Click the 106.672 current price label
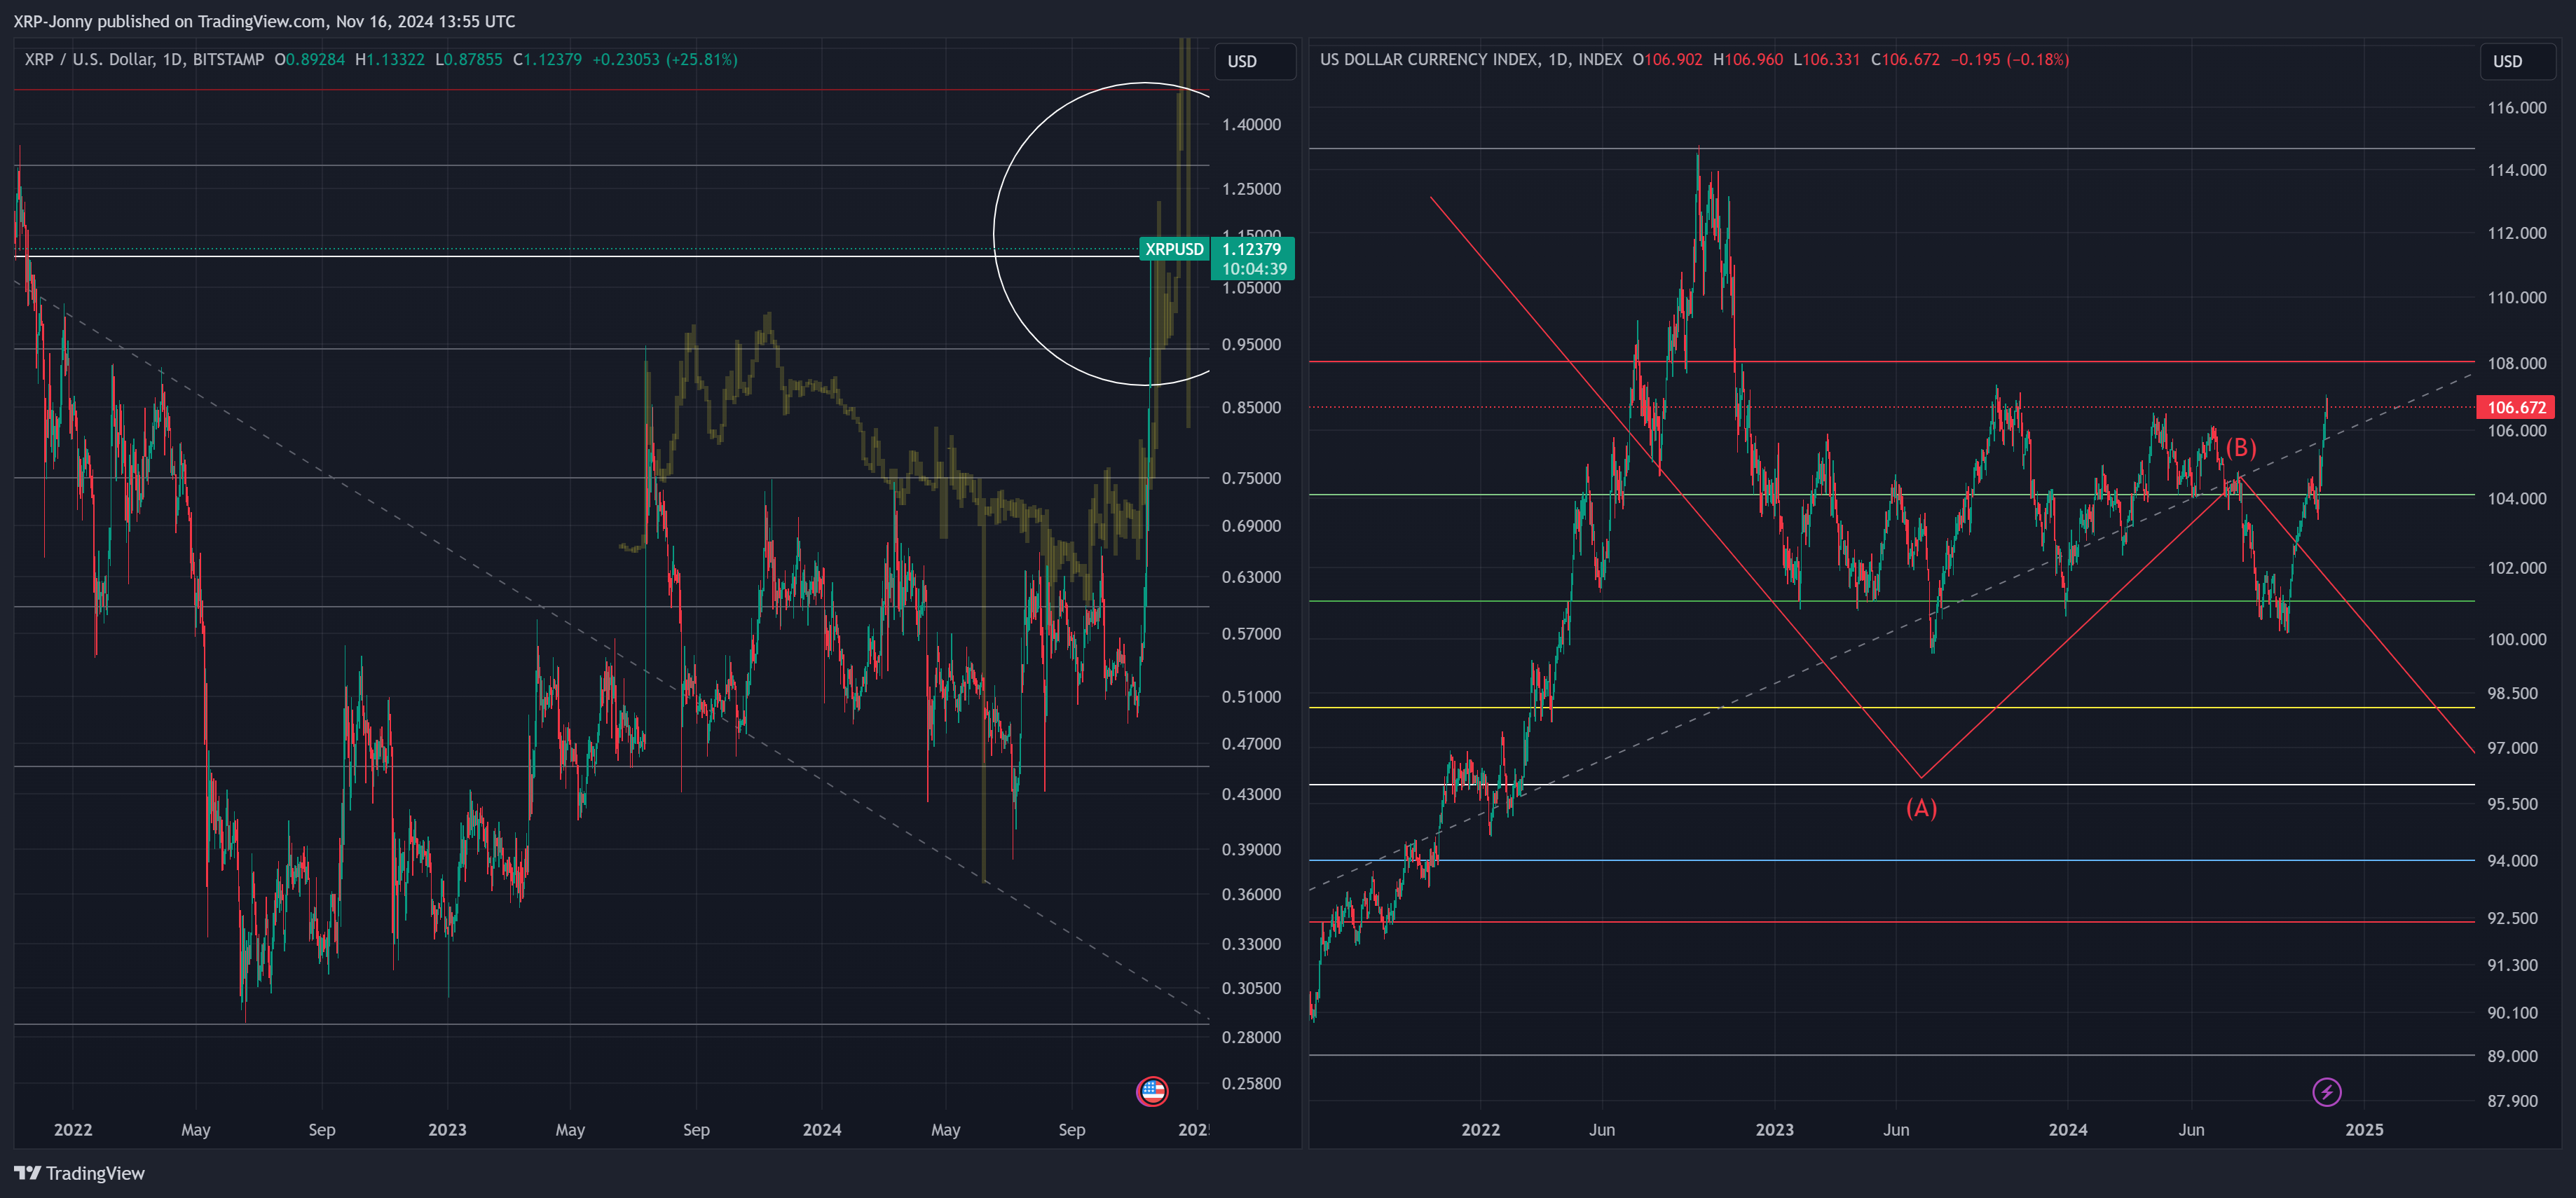 (x=2515, y=407)
